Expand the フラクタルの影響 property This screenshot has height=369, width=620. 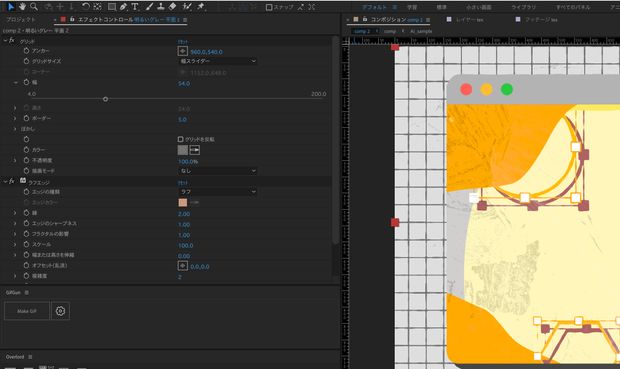[15, 234]
